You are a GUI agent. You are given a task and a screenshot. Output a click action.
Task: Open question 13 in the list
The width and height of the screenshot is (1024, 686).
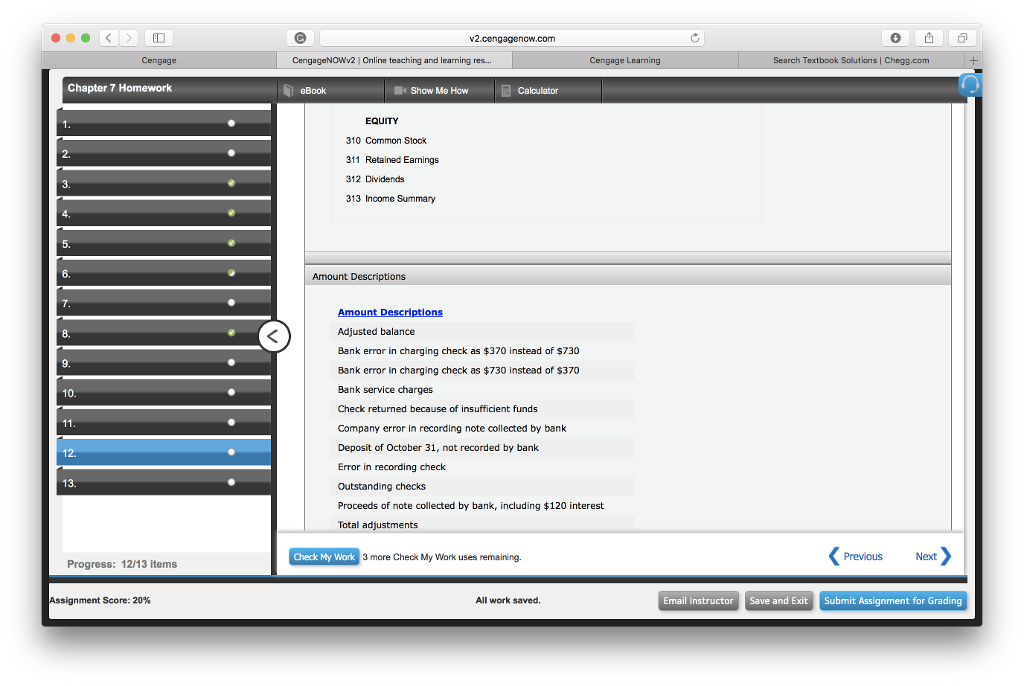164,483
